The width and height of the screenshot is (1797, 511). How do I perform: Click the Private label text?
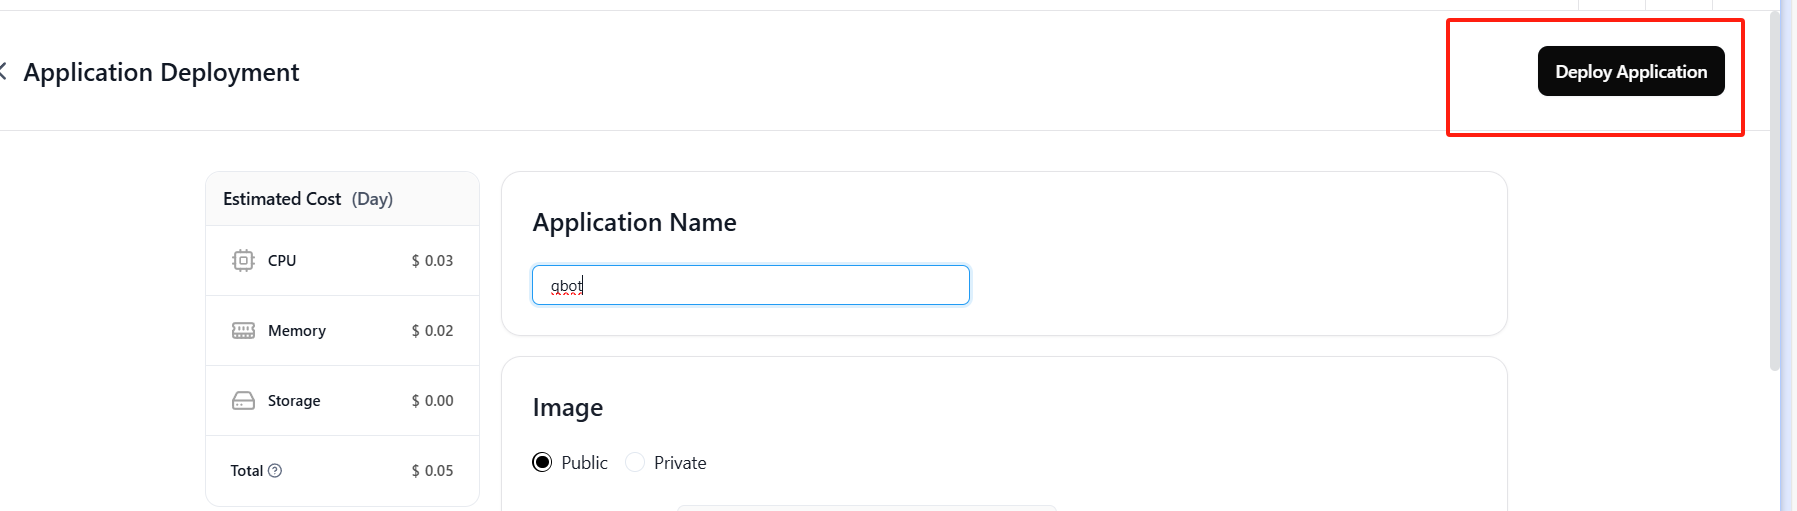(x=680, y=463)
